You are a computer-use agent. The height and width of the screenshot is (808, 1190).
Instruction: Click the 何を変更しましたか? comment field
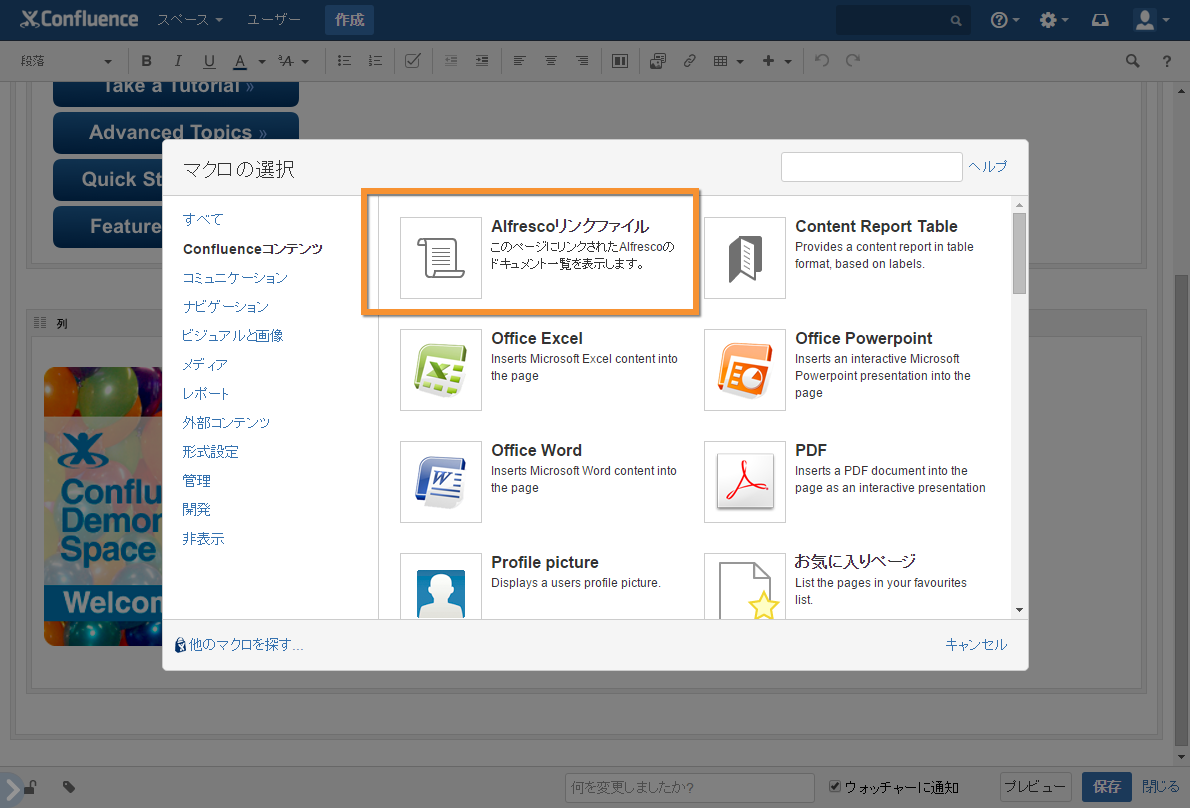point(689,788)
